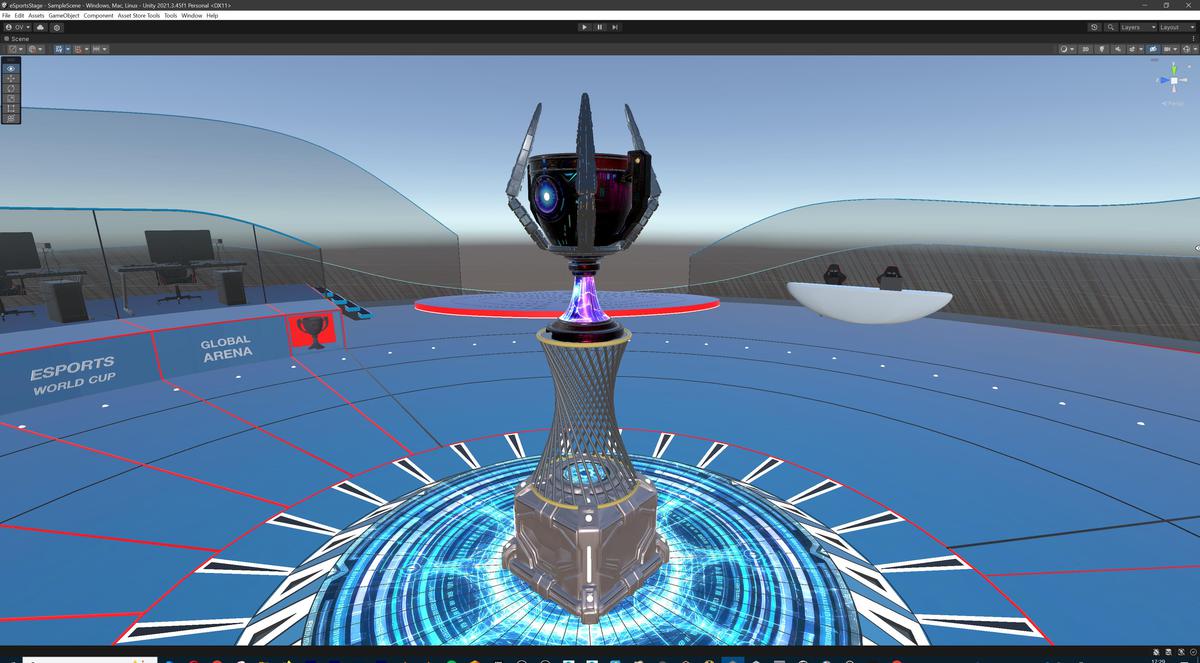Click the Pause playback control
The height and width of the screenshot is (663, 1200).
(598, 27)
